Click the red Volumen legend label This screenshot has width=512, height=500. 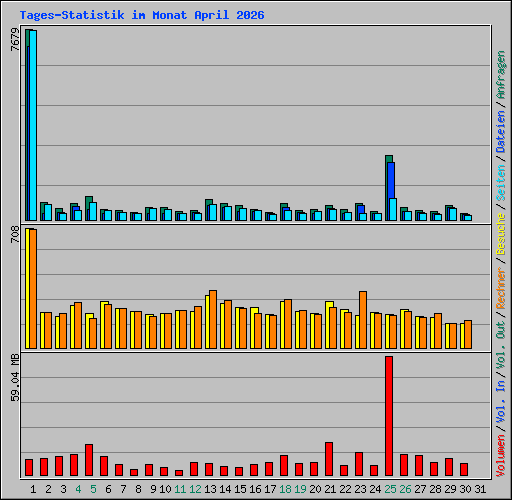coord(501,455)
